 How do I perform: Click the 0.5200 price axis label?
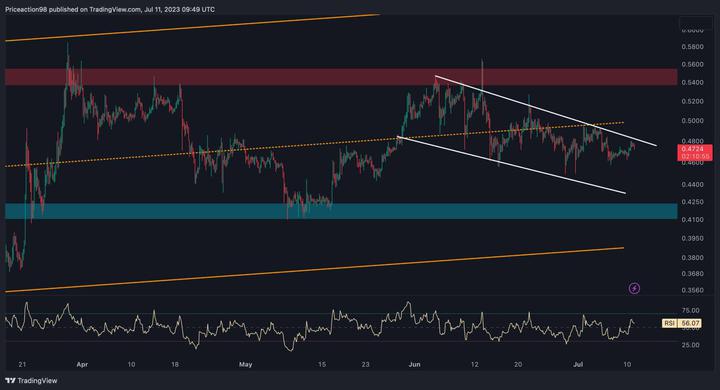[x=692, y=101]
